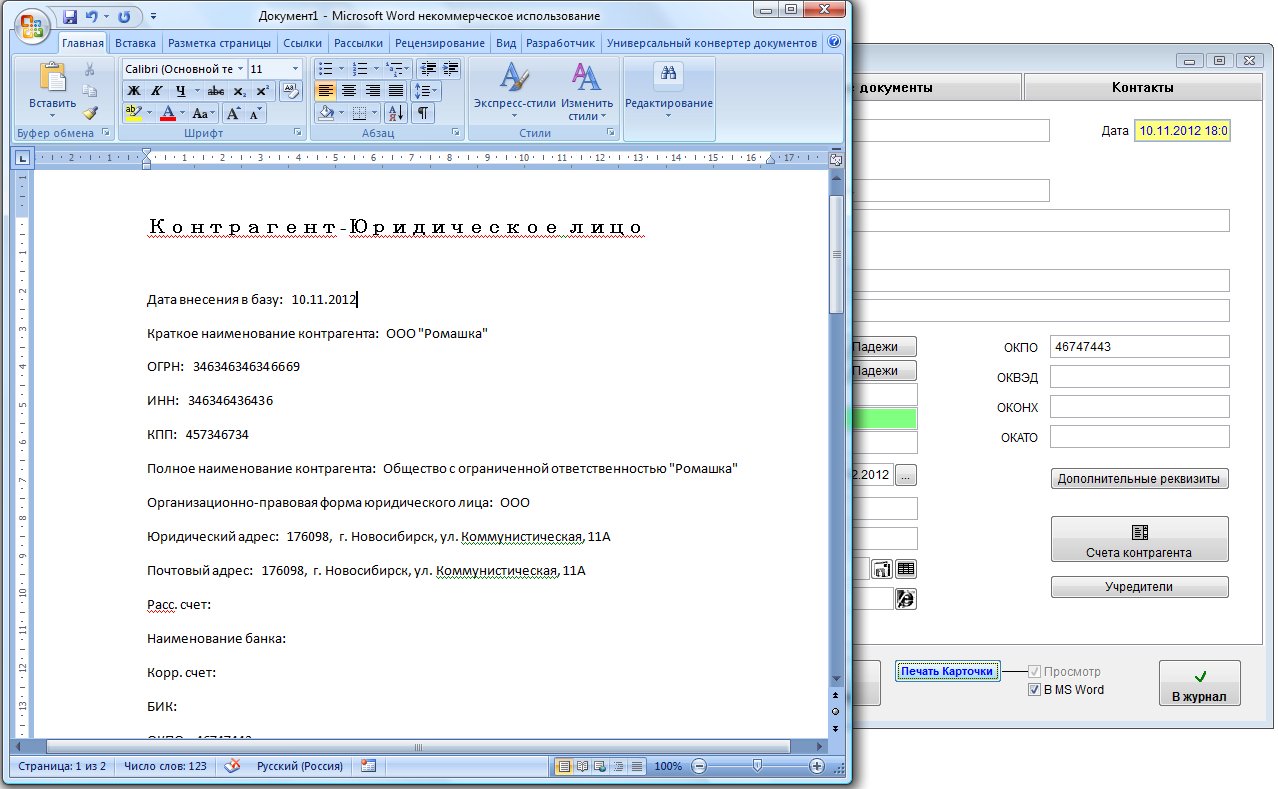Screen dimensions: 1278x789
Task: Click the 'Дата' field in background window
Action: click(x=1182, y=131)
